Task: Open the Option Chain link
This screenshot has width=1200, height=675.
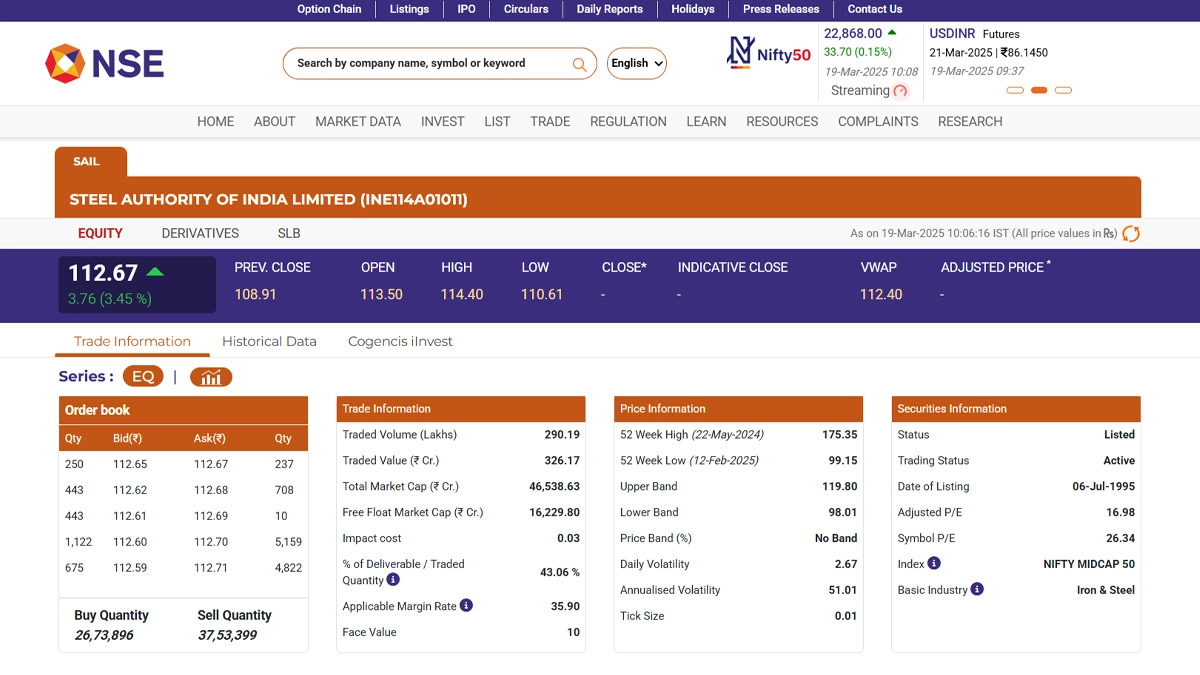Action: tap(329, 9)
